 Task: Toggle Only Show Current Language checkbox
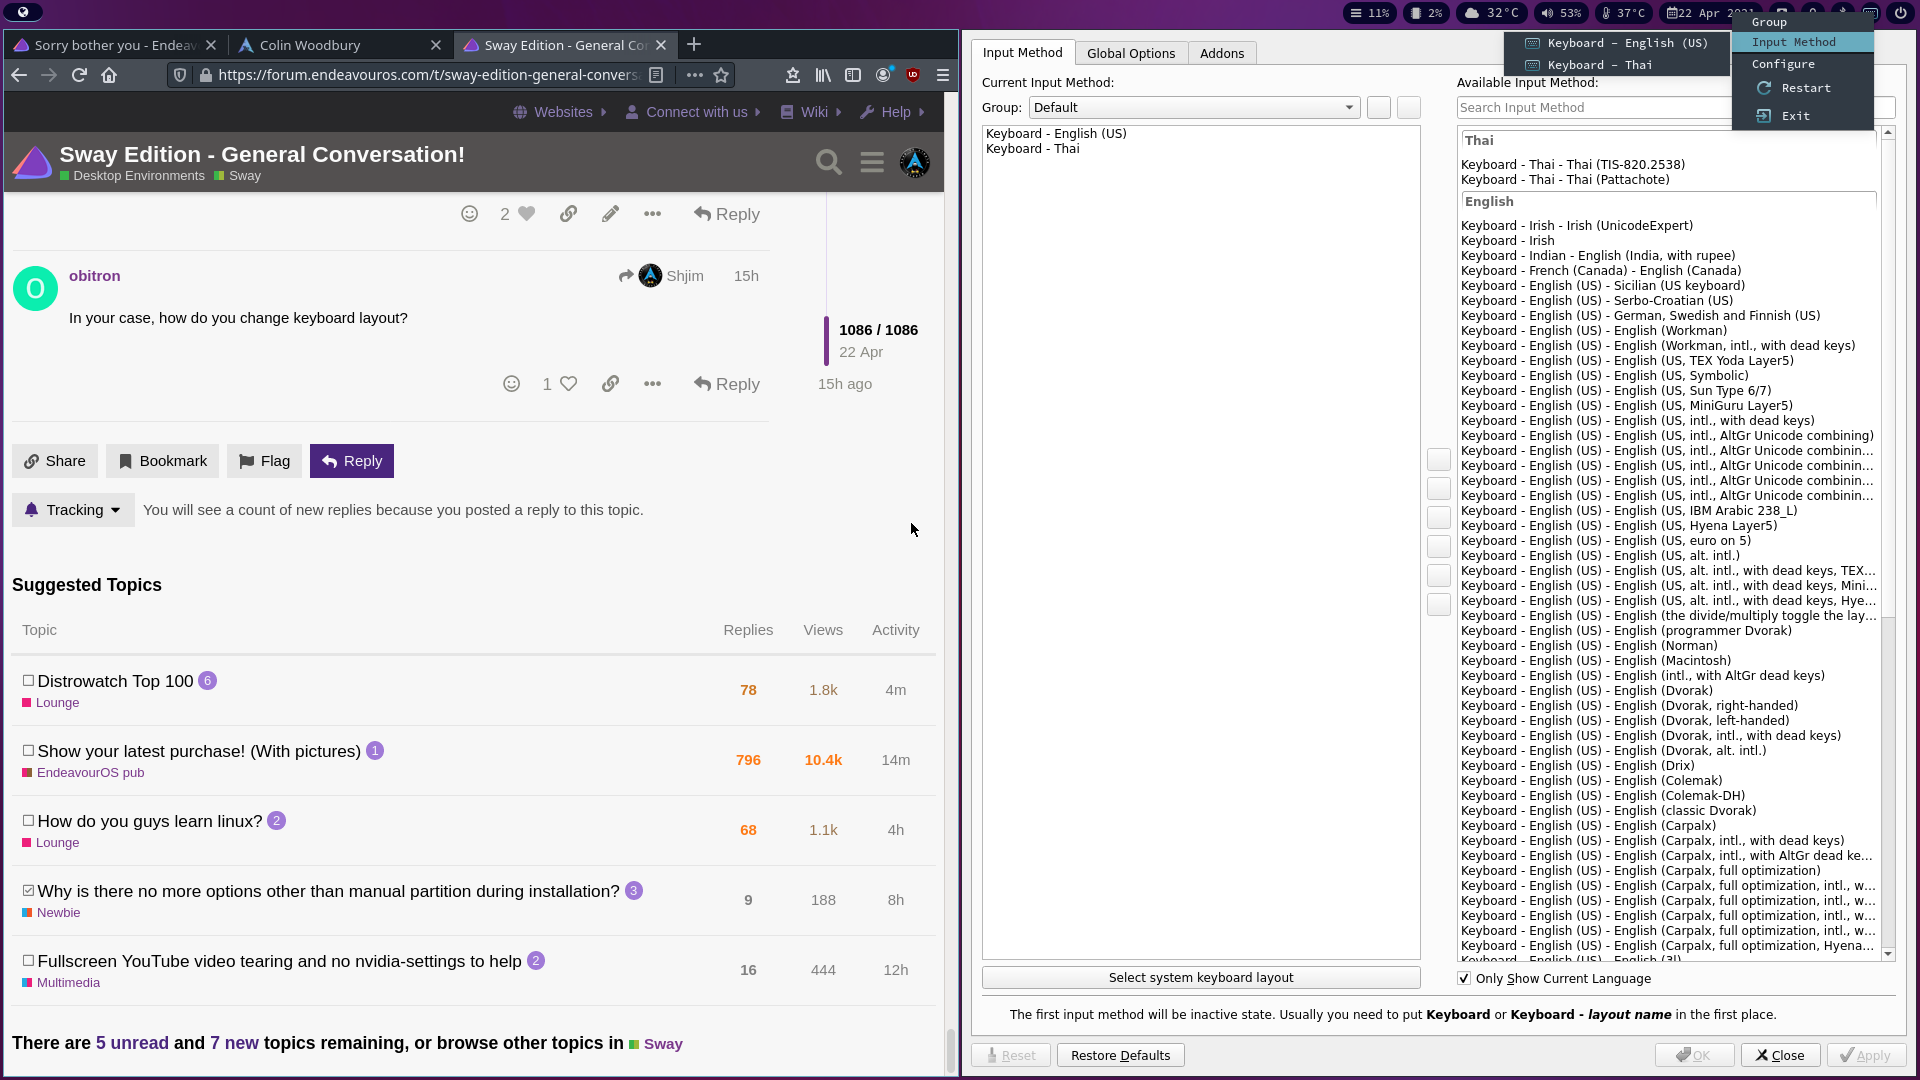pyautogui.click(x=1464, y=979)
